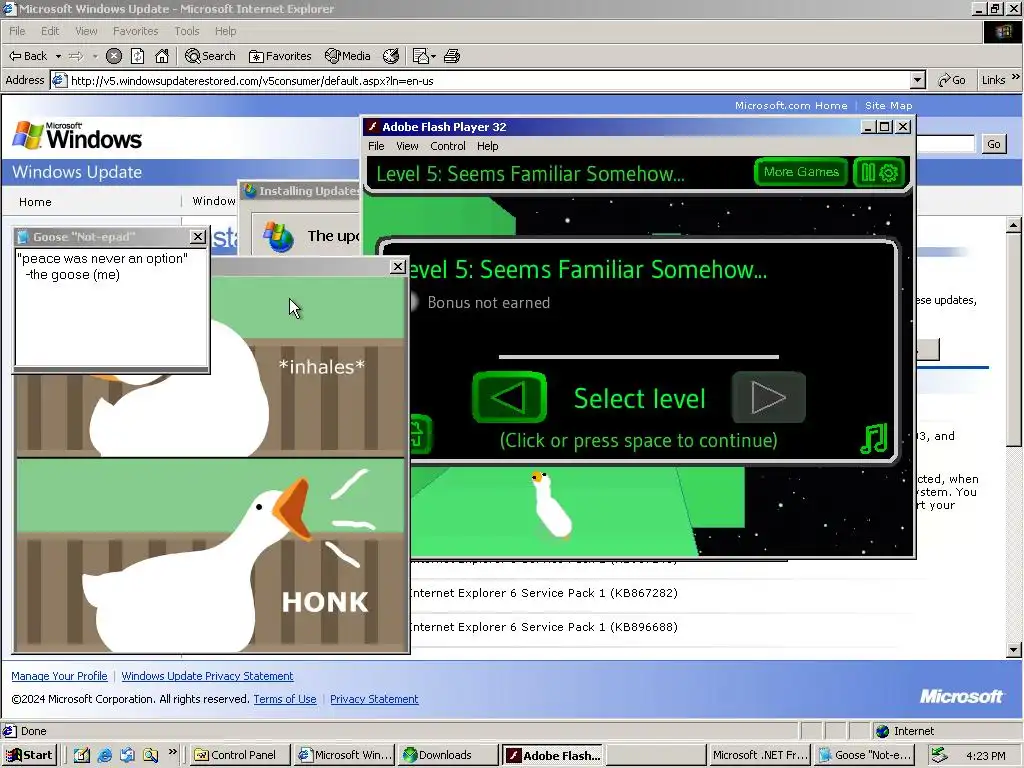The image size is (1024, 768).
Task: Click the History icon in IE toolbar
Action: click(391, 56)
